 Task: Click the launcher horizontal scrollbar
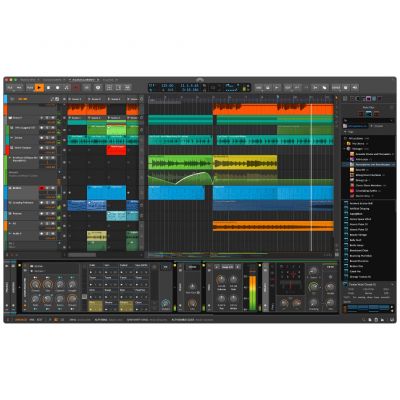point(82,255)
